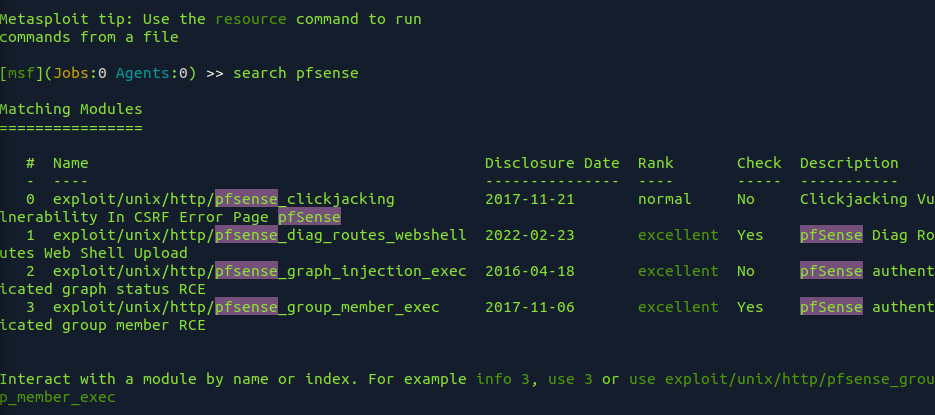Click module name pfsense_diag_routes_webshell
This screenshot has width=935, height=415.
point(341,235)
